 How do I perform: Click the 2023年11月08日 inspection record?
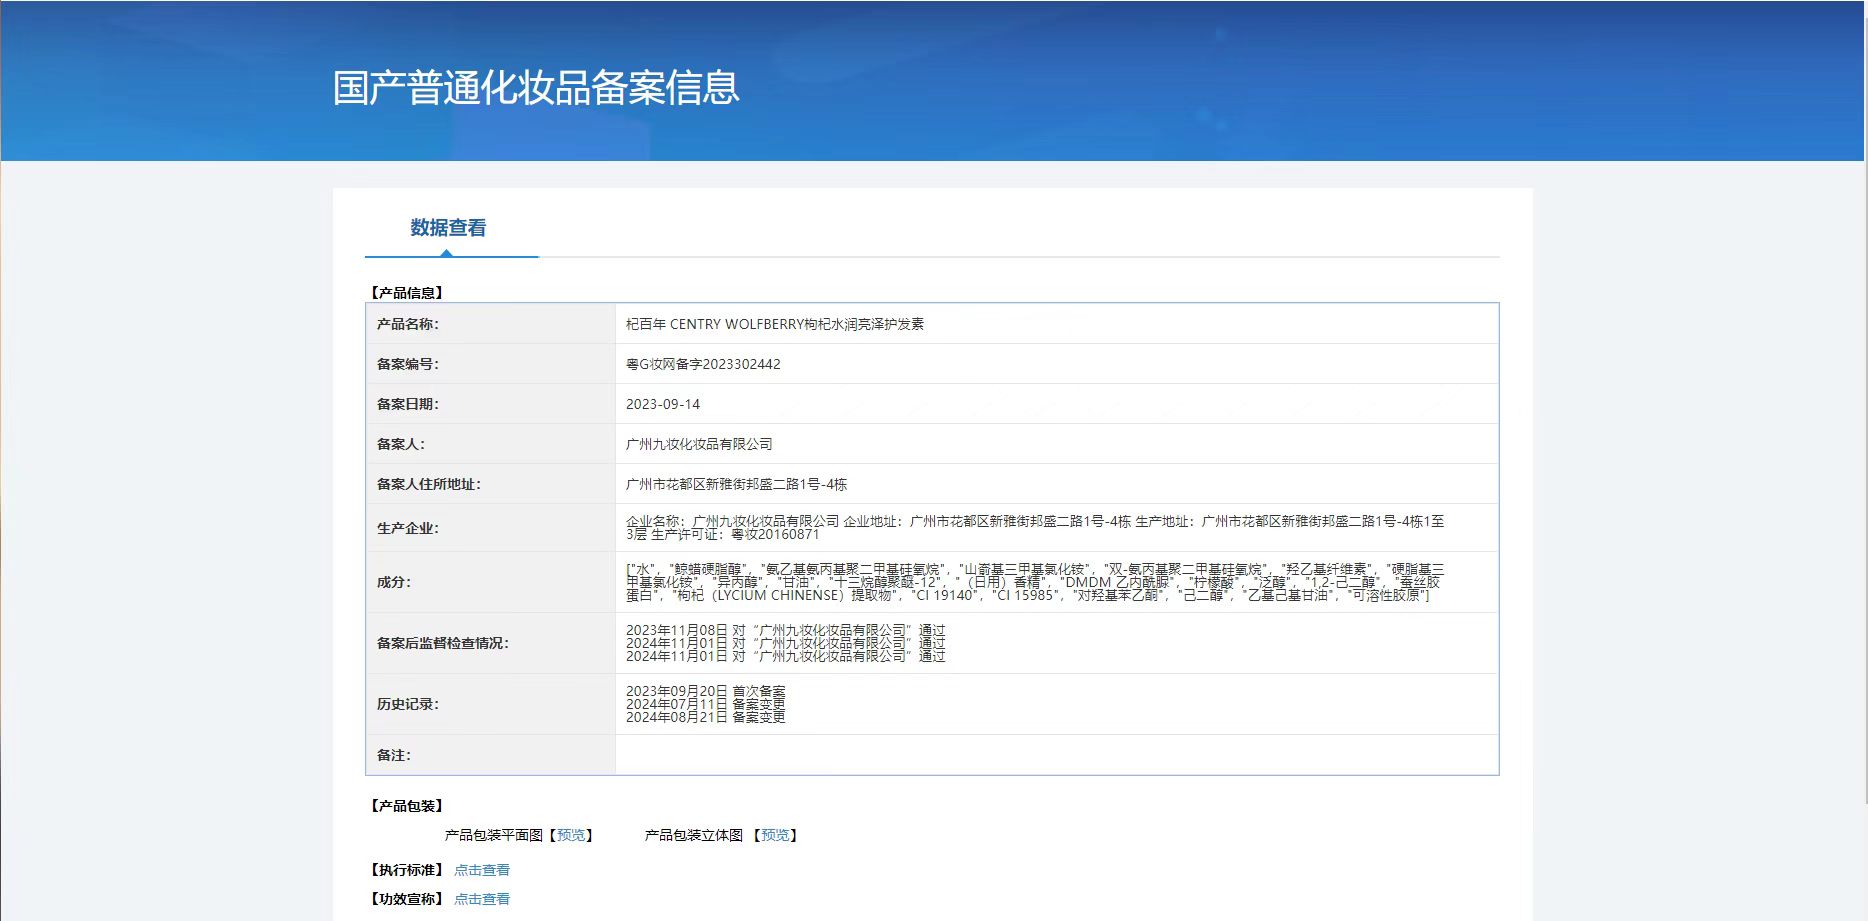(785, 630)
